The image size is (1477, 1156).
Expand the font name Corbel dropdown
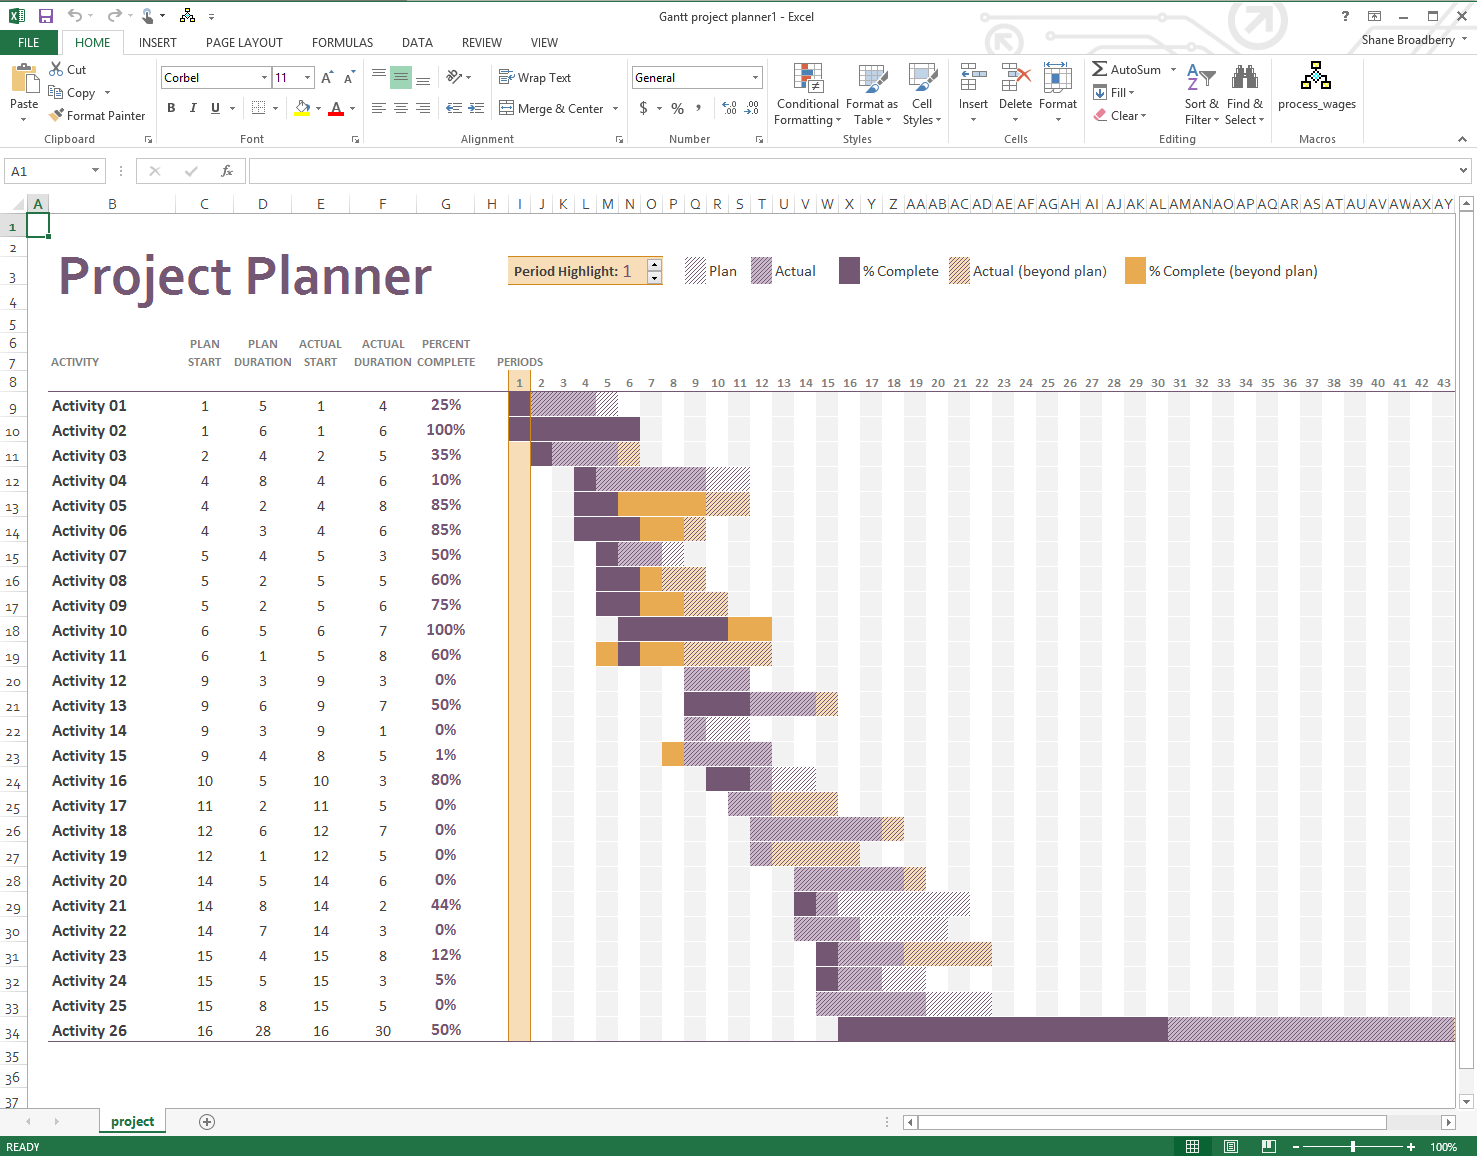pyautogui.click(x=264, y=77)
